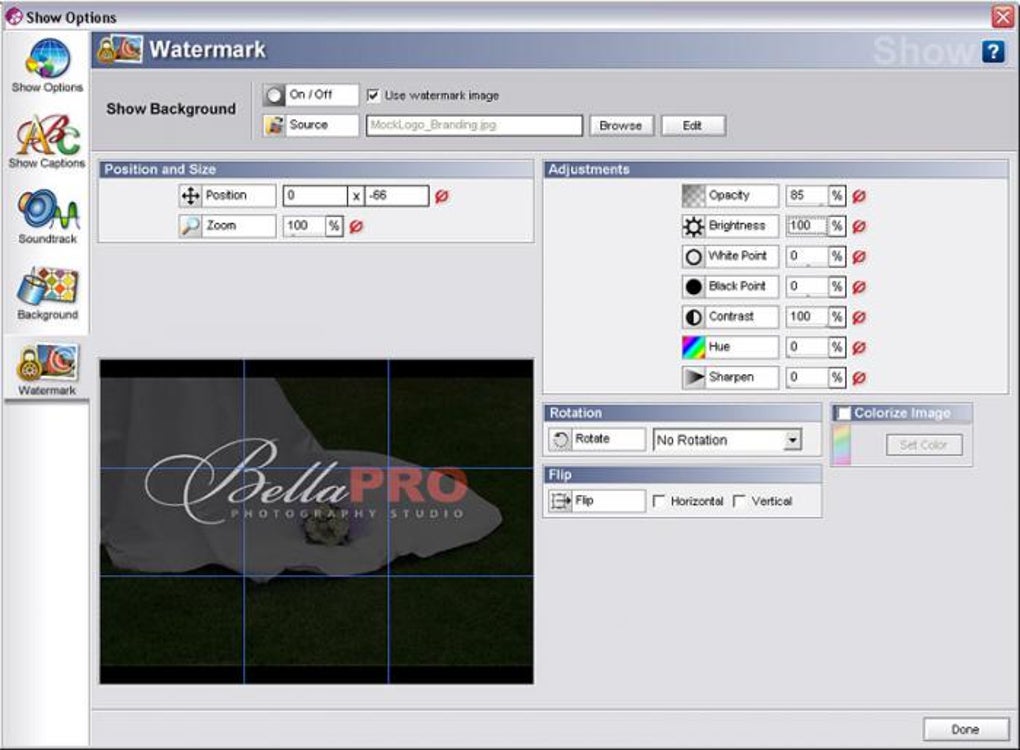Click the watermark preview image

(316, 521)
